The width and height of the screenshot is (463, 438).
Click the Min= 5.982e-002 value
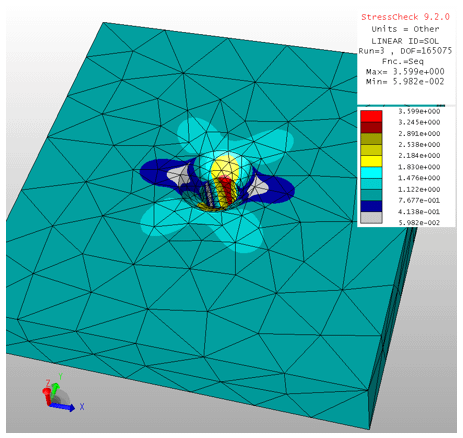405,82
